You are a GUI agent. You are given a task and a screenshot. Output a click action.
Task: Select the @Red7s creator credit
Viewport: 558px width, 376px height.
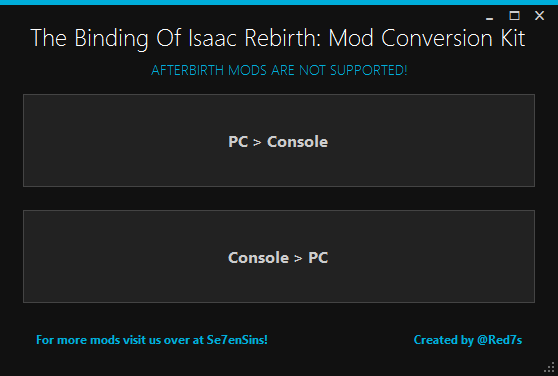pyautogui.click(x=468, y=340)
